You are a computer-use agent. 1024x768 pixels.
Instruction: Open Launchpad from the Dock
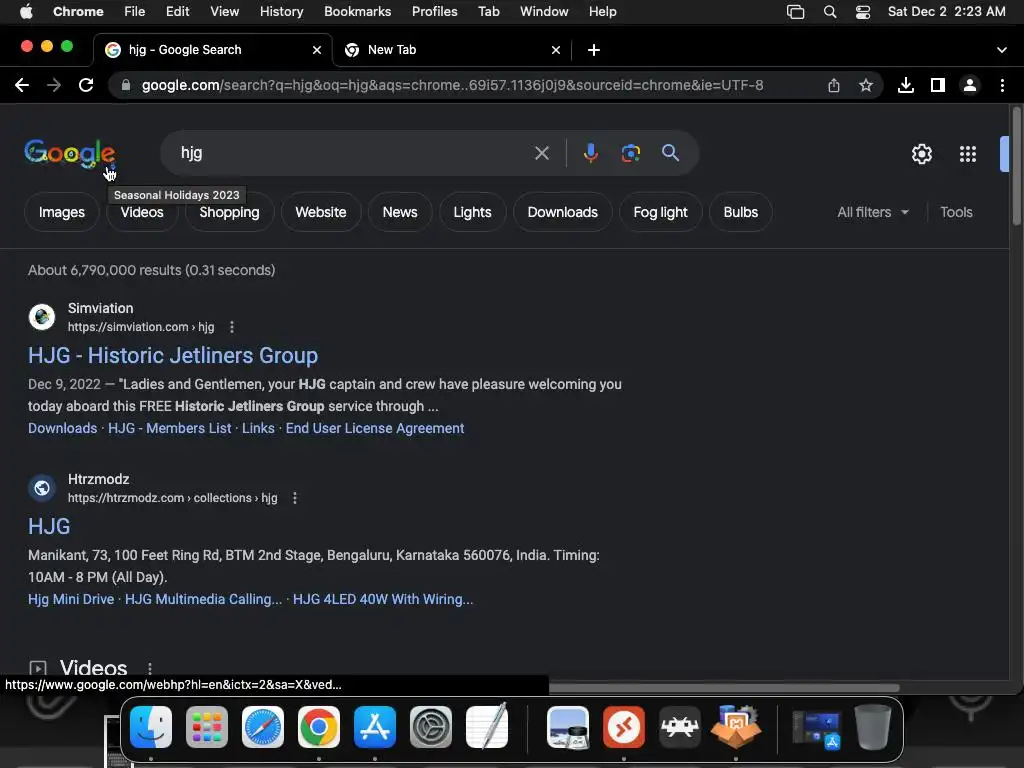click(207, 727)
